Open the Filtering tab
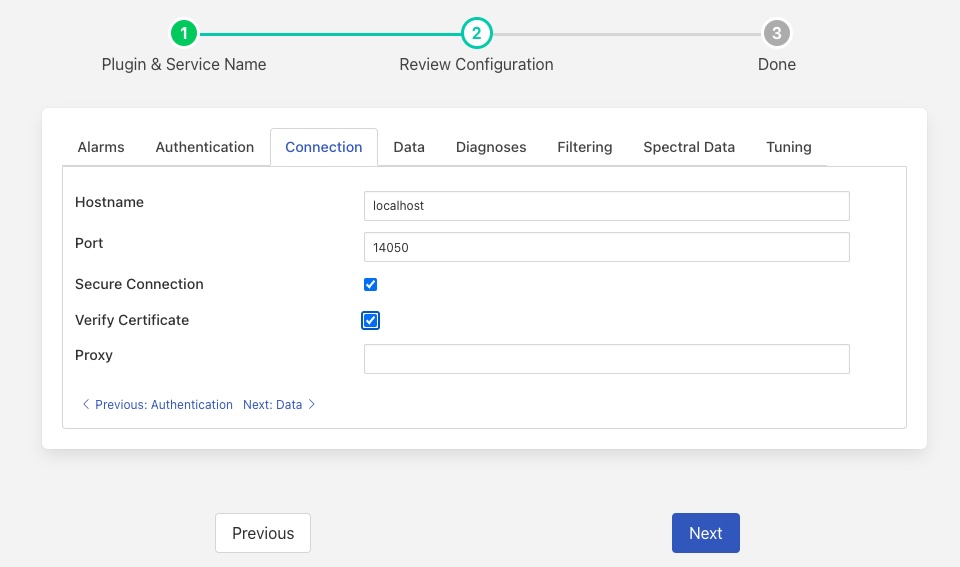Screen dimensions: 960x567 coord(585,147)
